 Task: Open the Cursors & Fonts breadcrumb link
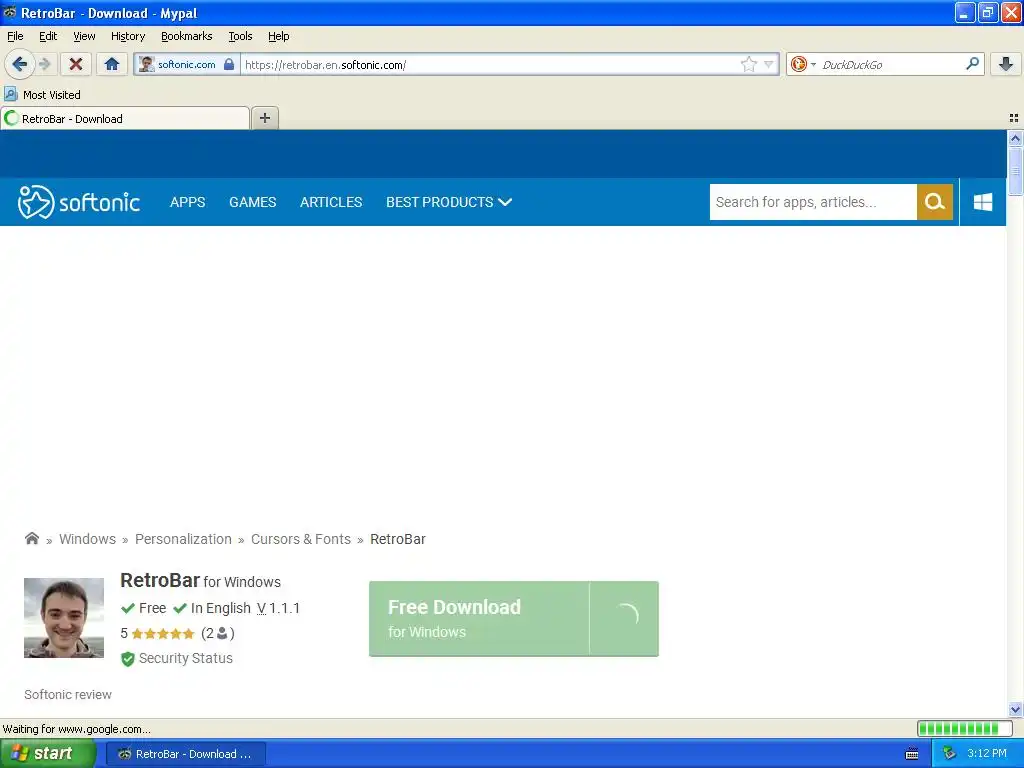pyautogui.click(x=300, y=539)
